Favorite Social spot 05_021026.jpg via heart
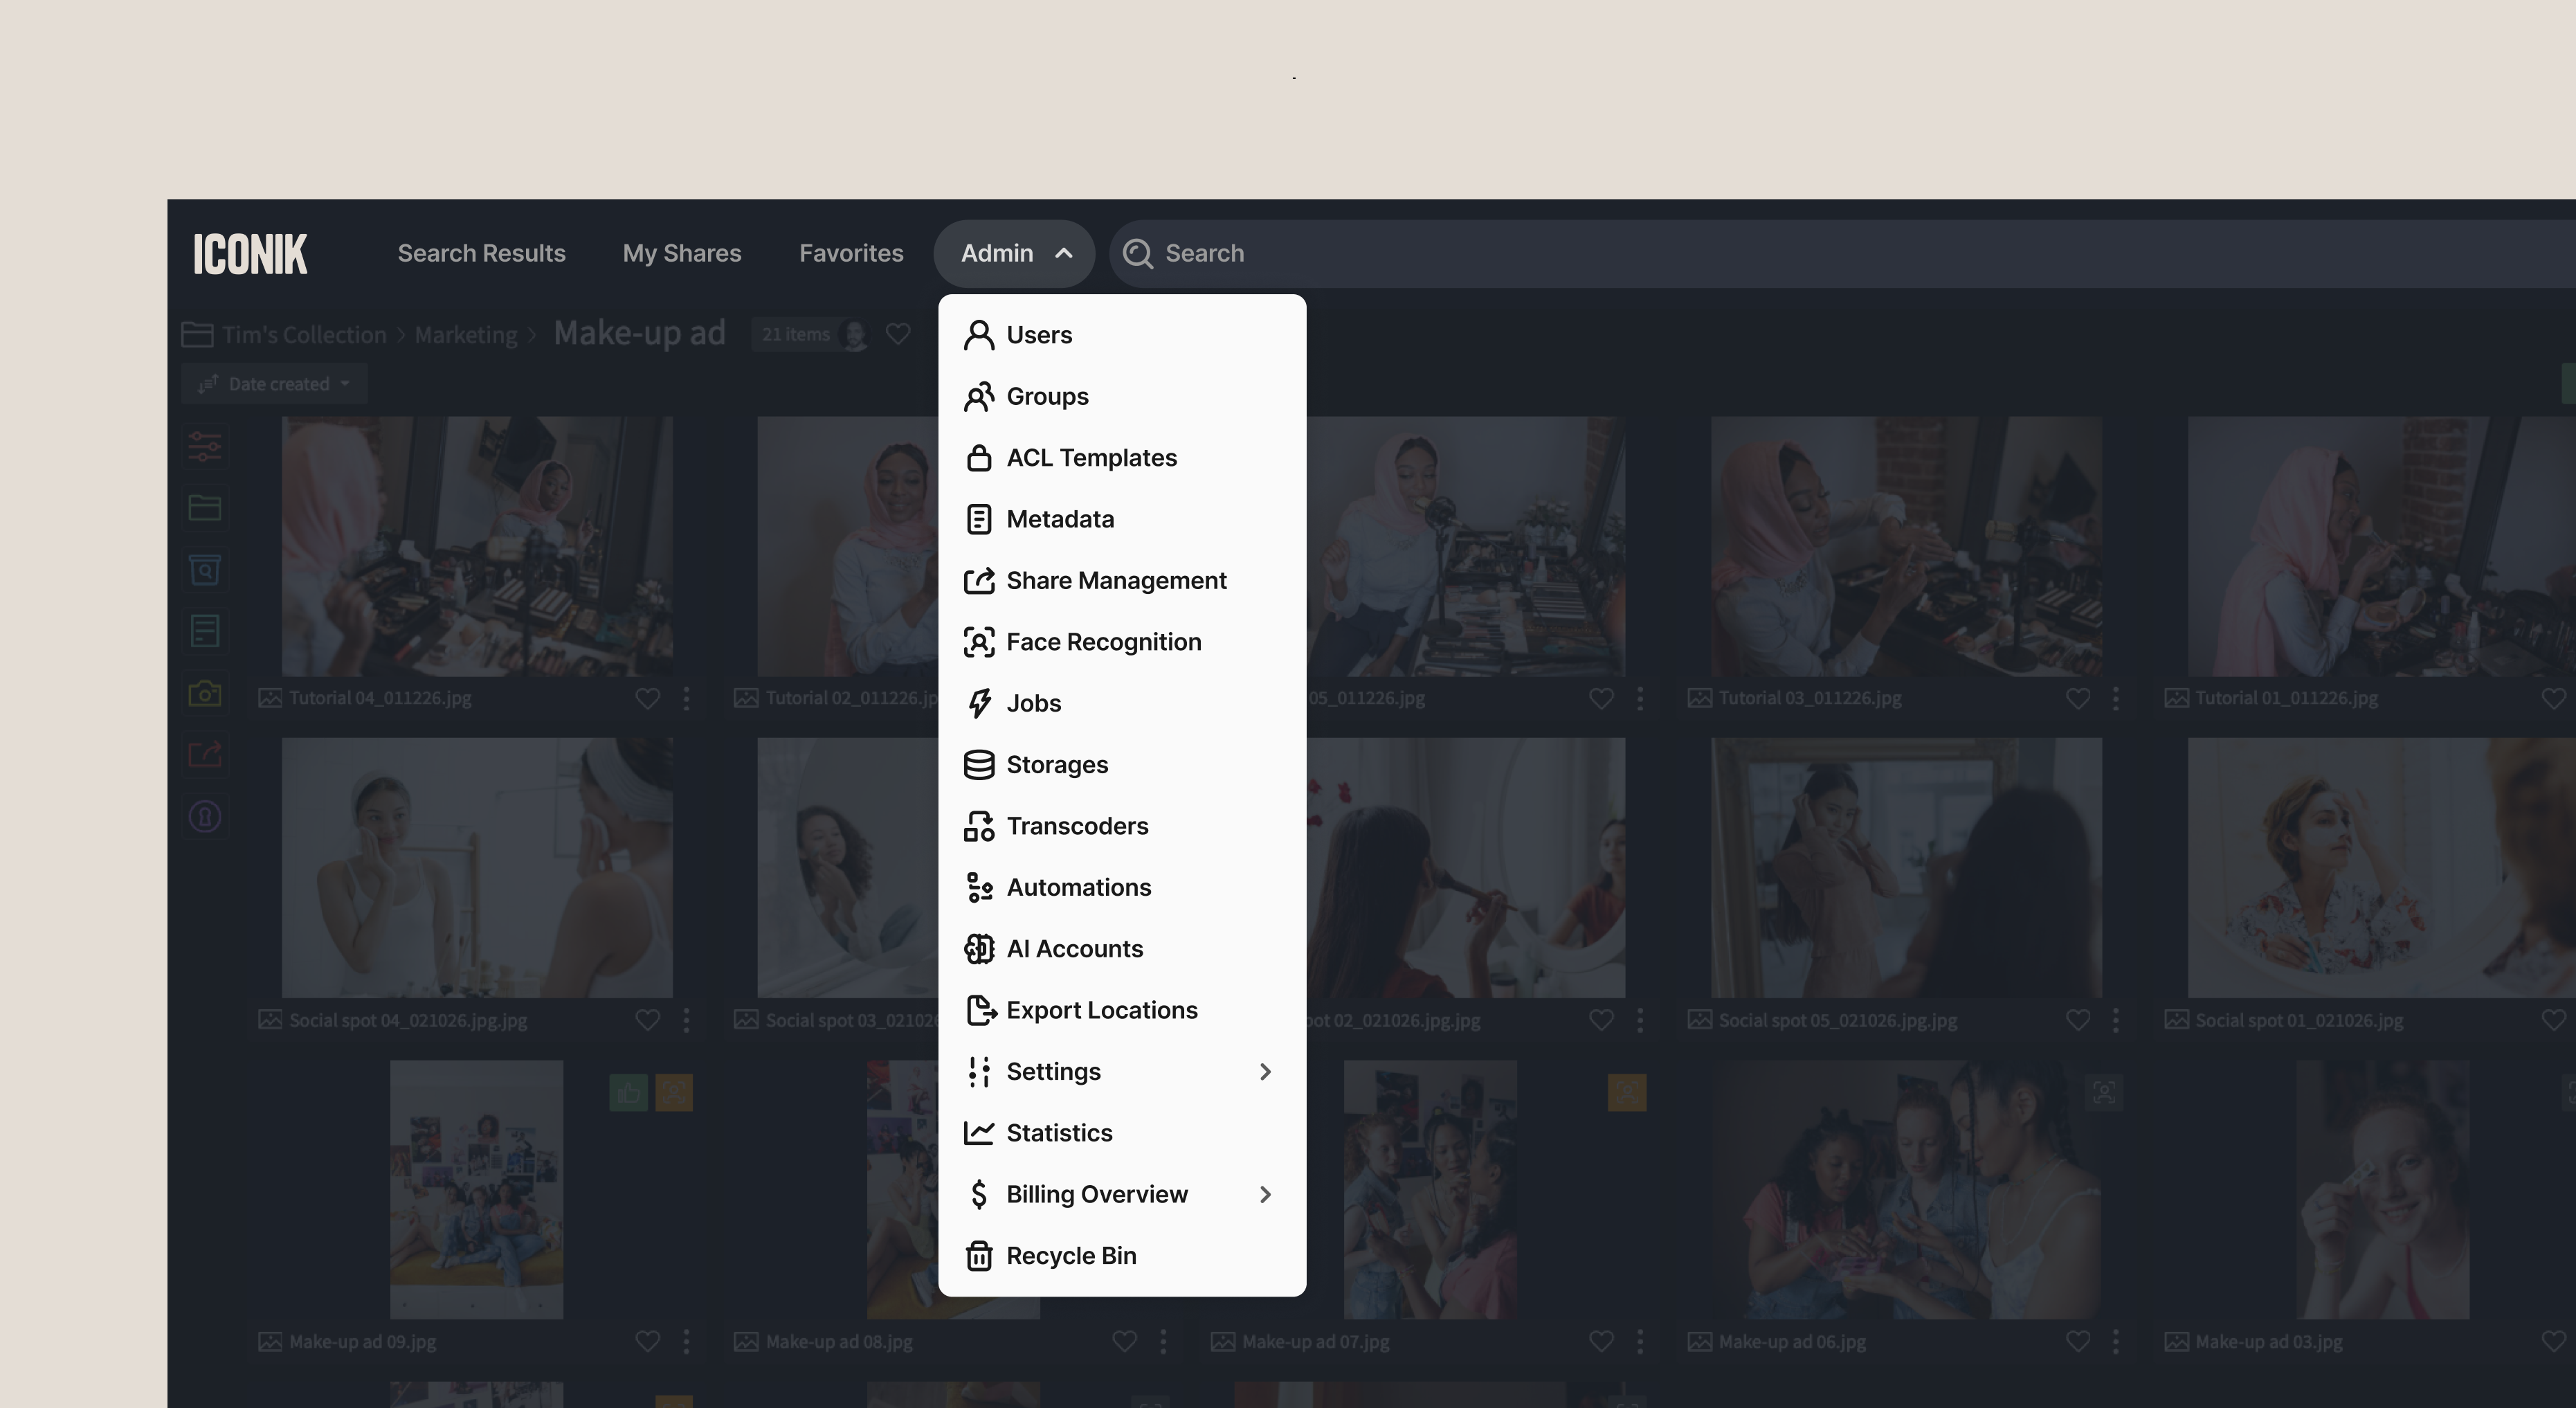 pyautogui.click(x=2077, y=1020)
